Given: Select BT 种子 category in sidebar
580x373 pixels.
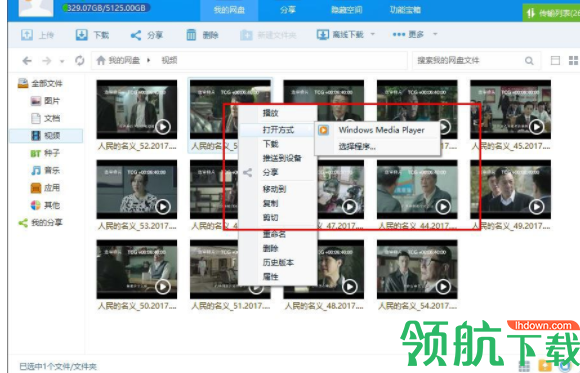Looking at the screenshot, I should [x=45, y=153].
